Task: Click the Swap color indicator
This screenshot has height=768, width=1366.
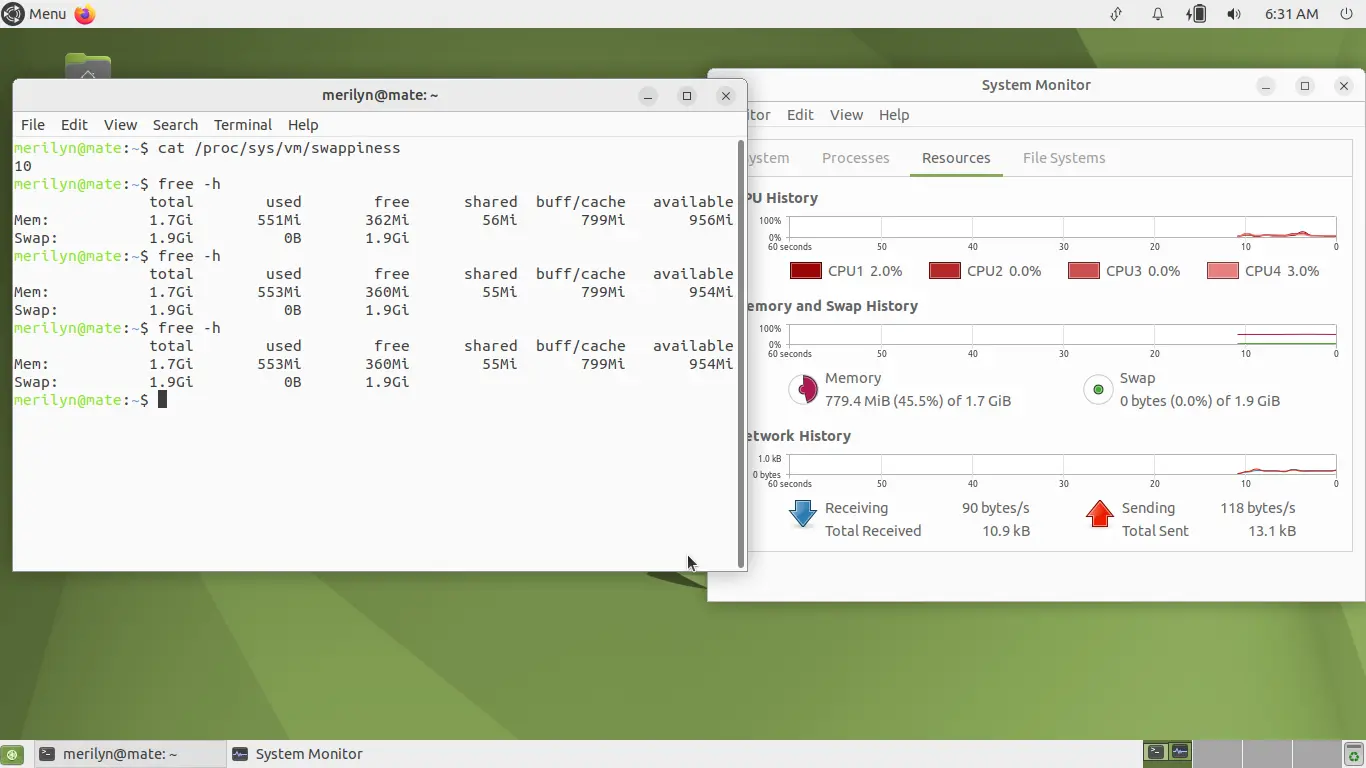Action: coord(1098,389)
